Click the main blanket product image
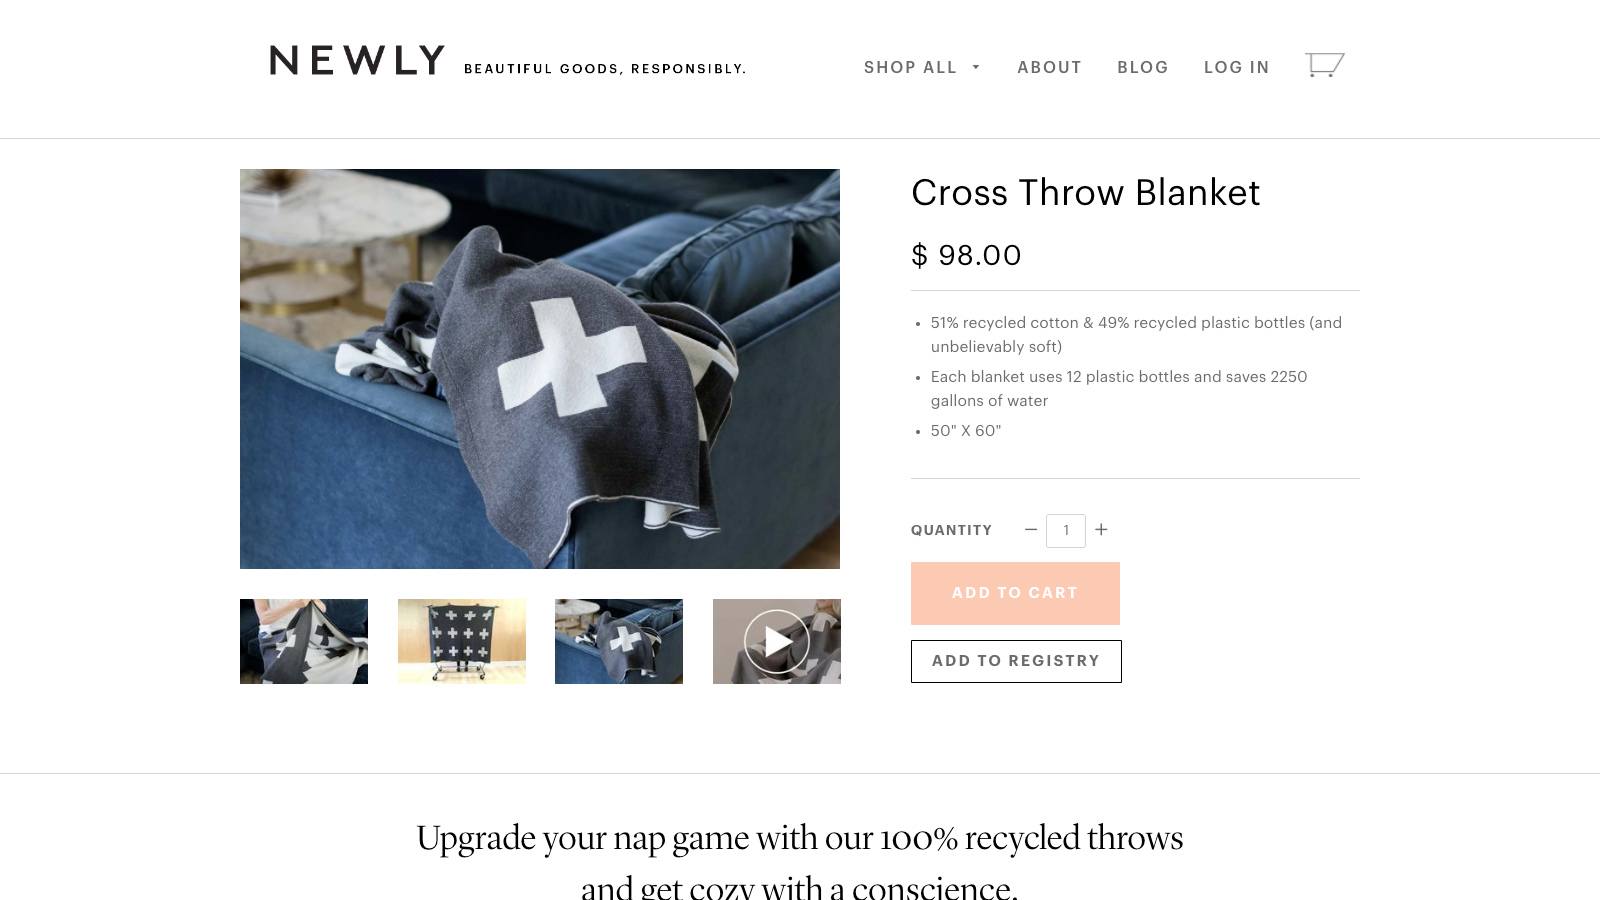 540,369
